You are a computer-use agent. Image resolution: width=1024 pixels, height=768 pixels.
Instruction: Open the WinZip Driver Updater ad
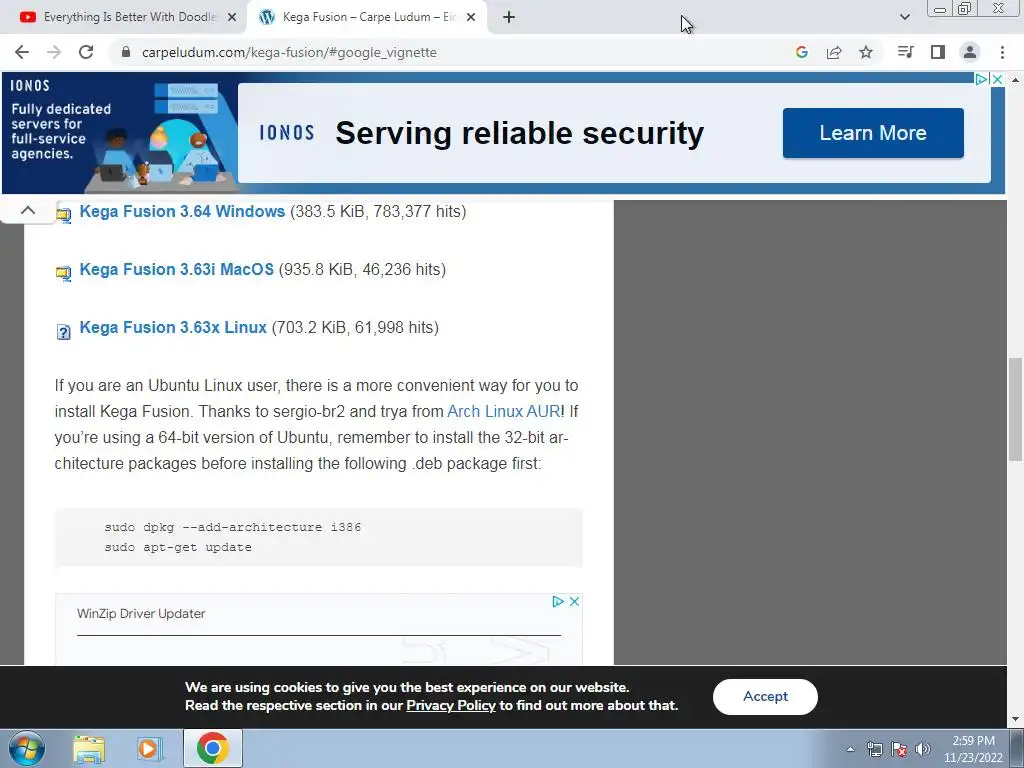[141, 614]
